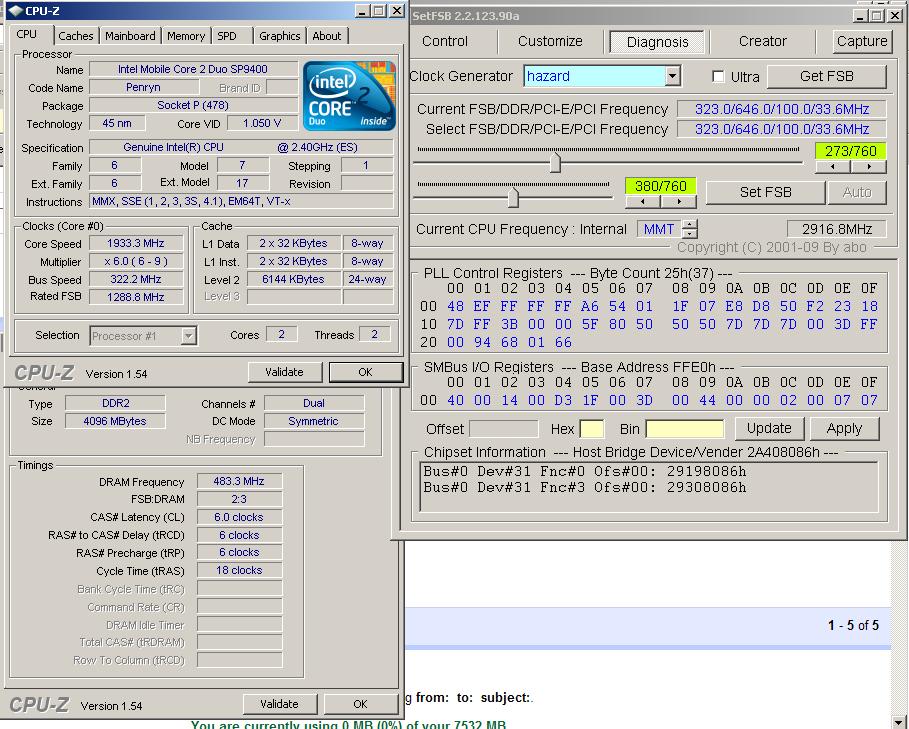Click the CPU-Z title bar icon
The height and width of the screenshot is (729, 909).
click(x=16, y=10)
